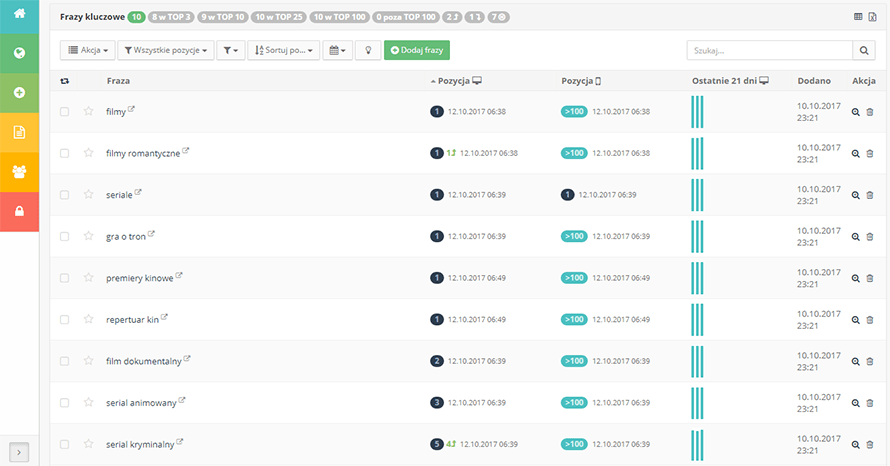Screen dimensions: 890x466
Task: Star the filmy phrase
Action: (x=89, y=111)
